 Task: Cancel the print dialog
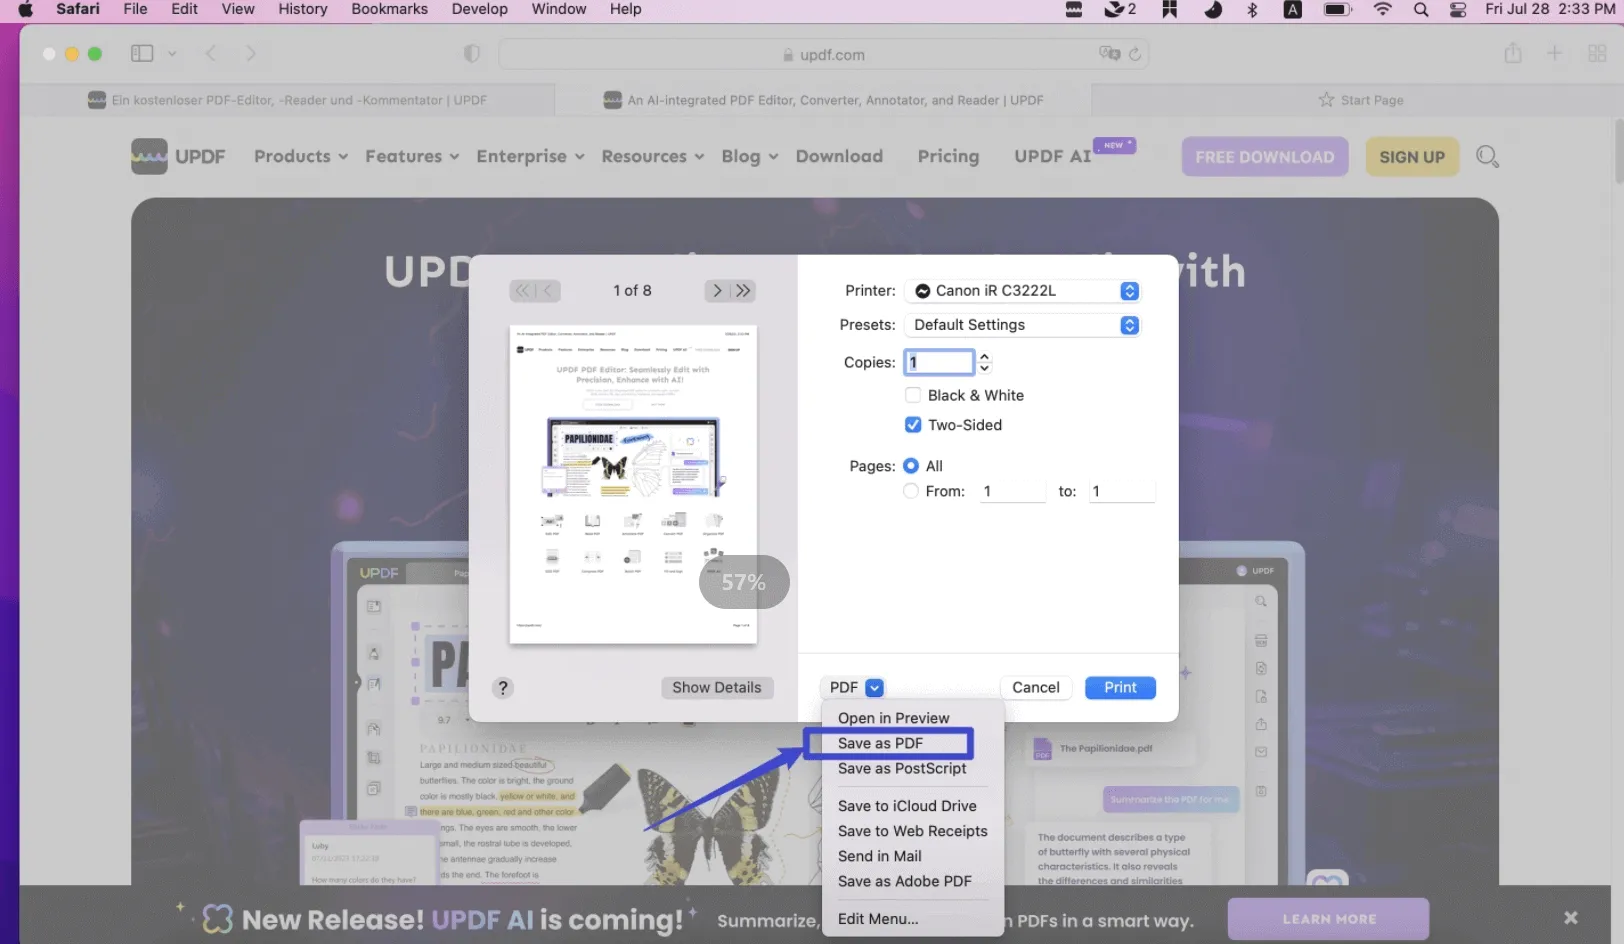tap(1036, 688)
